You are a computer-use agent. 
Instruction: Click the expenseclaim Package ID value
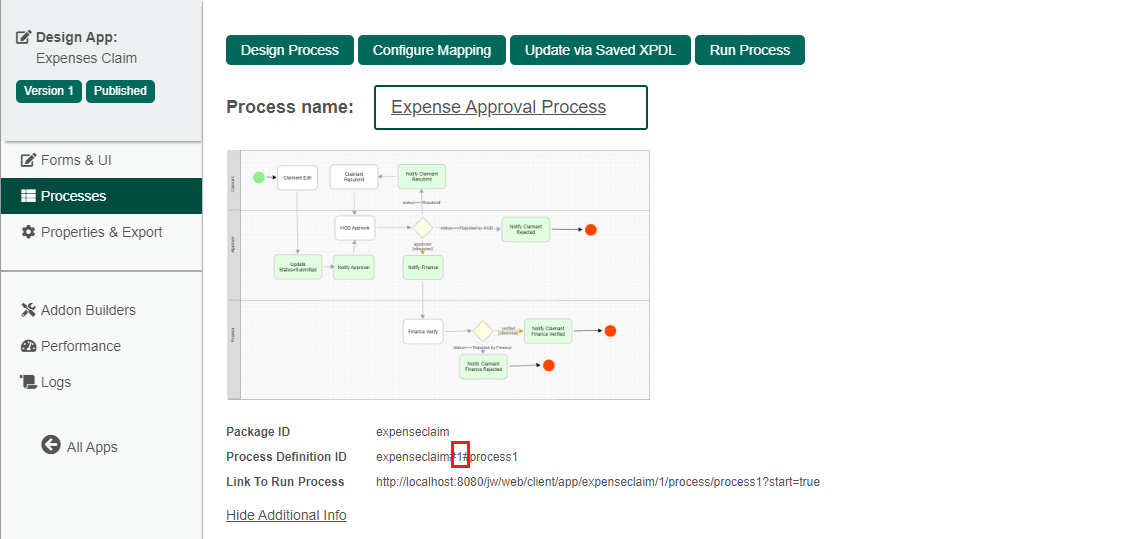click(x=412, y=432)
